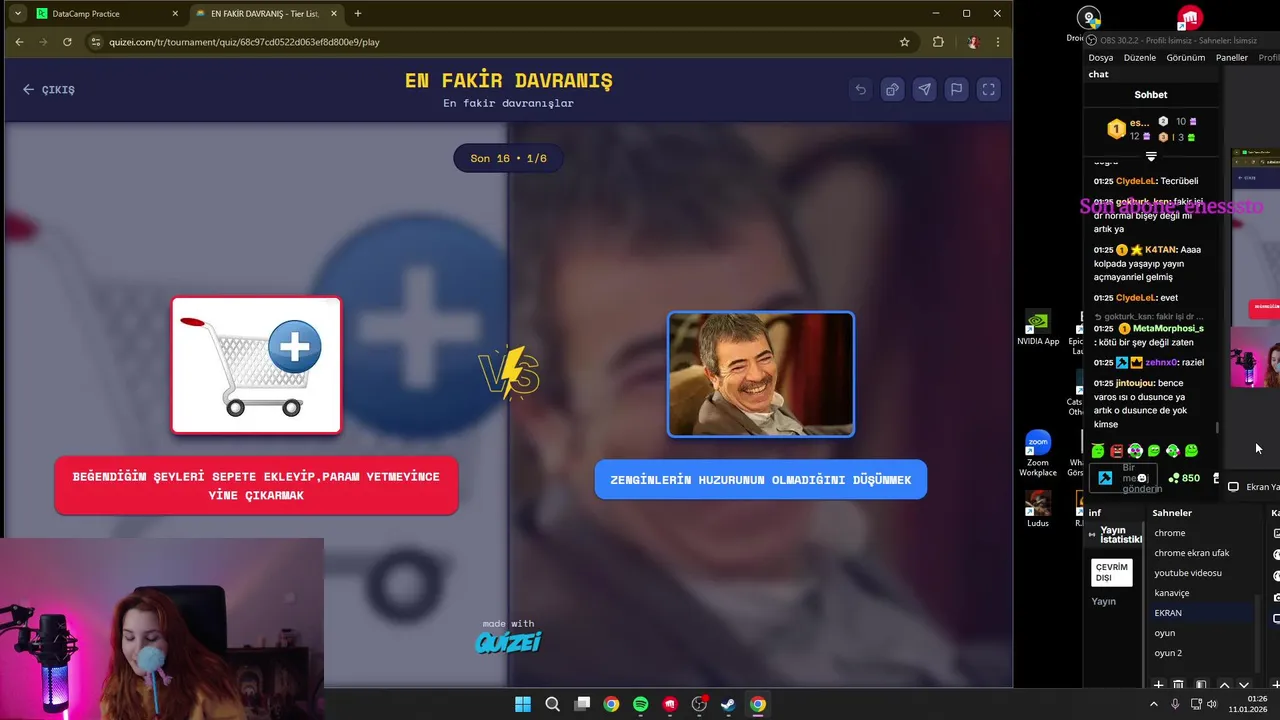The image size is (1280, 720).
Task: Click the purple sunglasses emote
Action: click(1135, 451)
